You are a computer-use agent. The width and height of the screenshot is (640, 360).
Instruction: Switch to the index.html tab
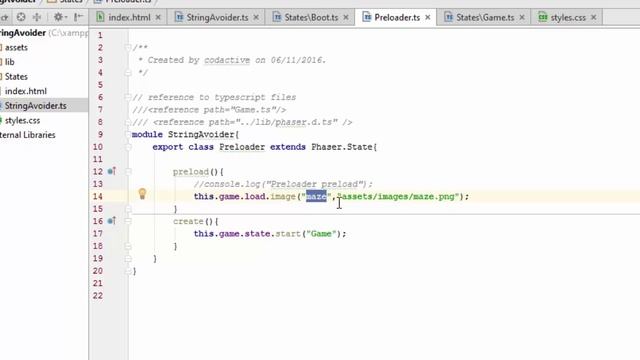tap(129, 18)
